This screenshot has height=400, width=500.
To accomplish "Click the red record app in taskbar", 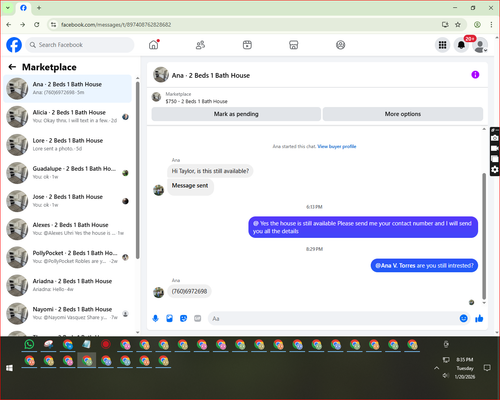I will click(x=106, y=344).
